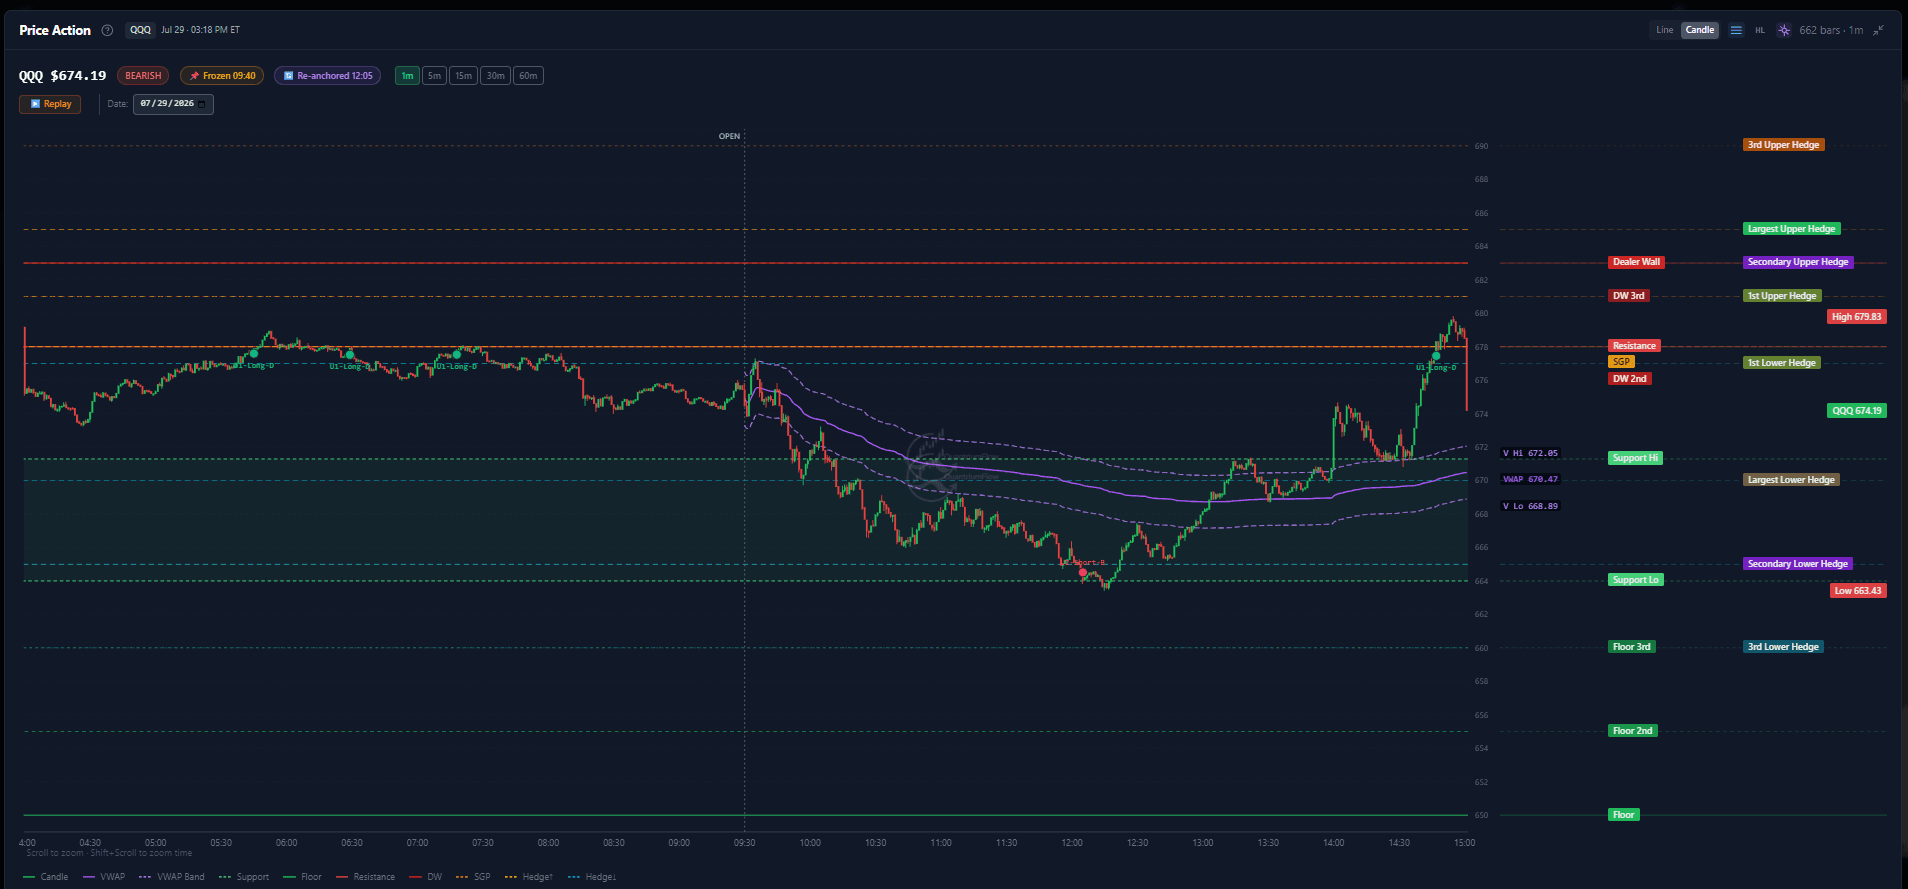Click the SGP orange level label
The image size is (1908, 889).
[1621, 362]
